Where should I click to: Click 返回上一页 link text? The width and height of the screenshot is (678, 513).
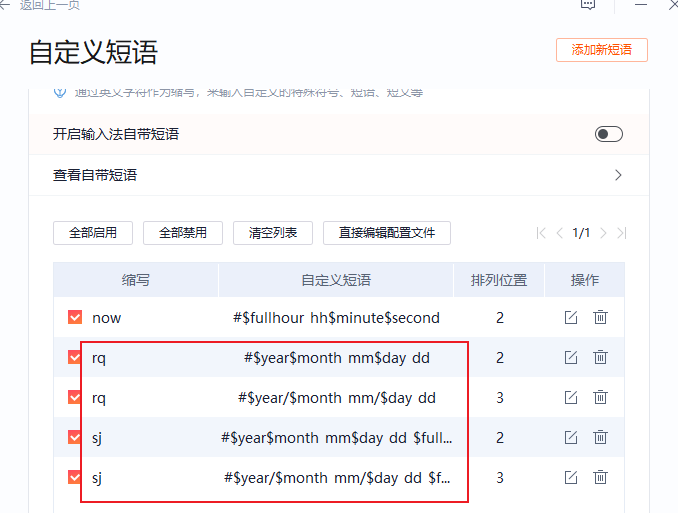[x=50, y=5]
